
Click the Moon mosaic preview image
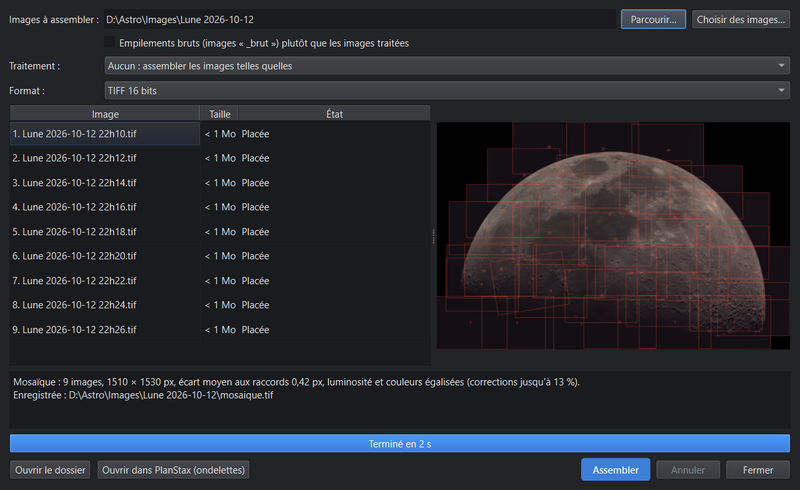click(613, 236)
